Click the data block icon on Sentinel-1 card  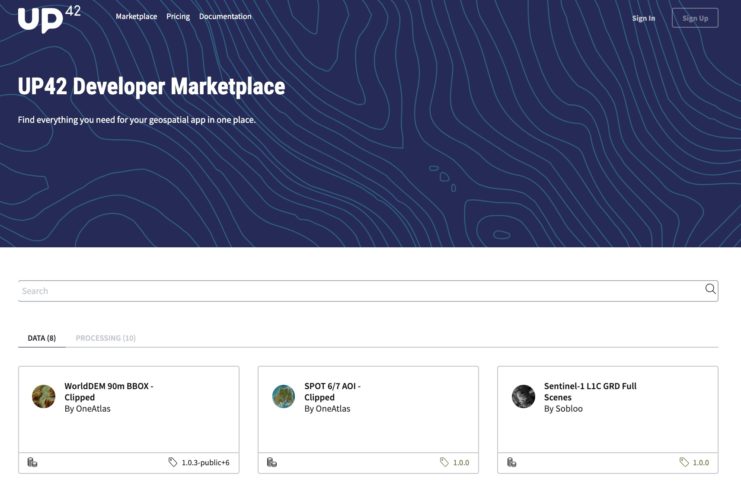pos(511,462)
